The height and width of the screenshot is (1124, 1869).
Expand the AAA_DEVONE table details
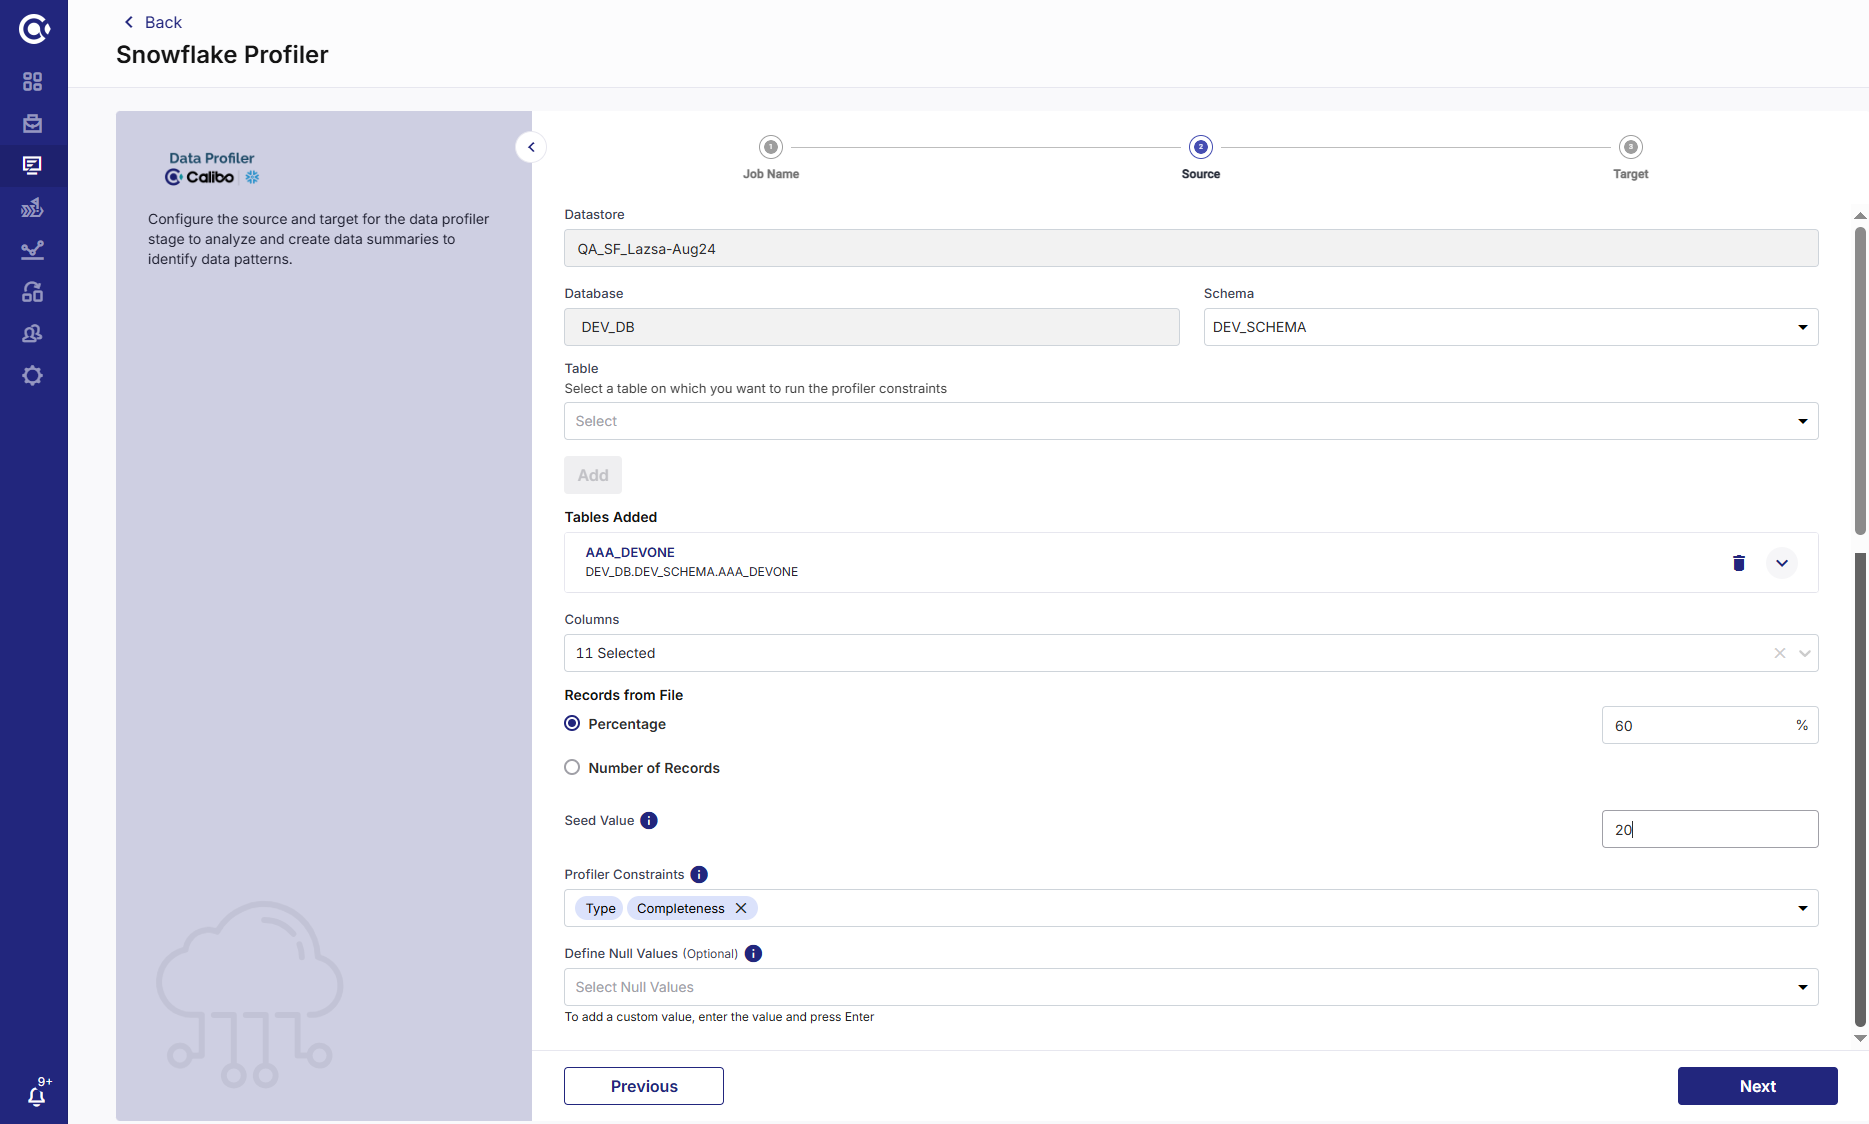click(1781, 563)
